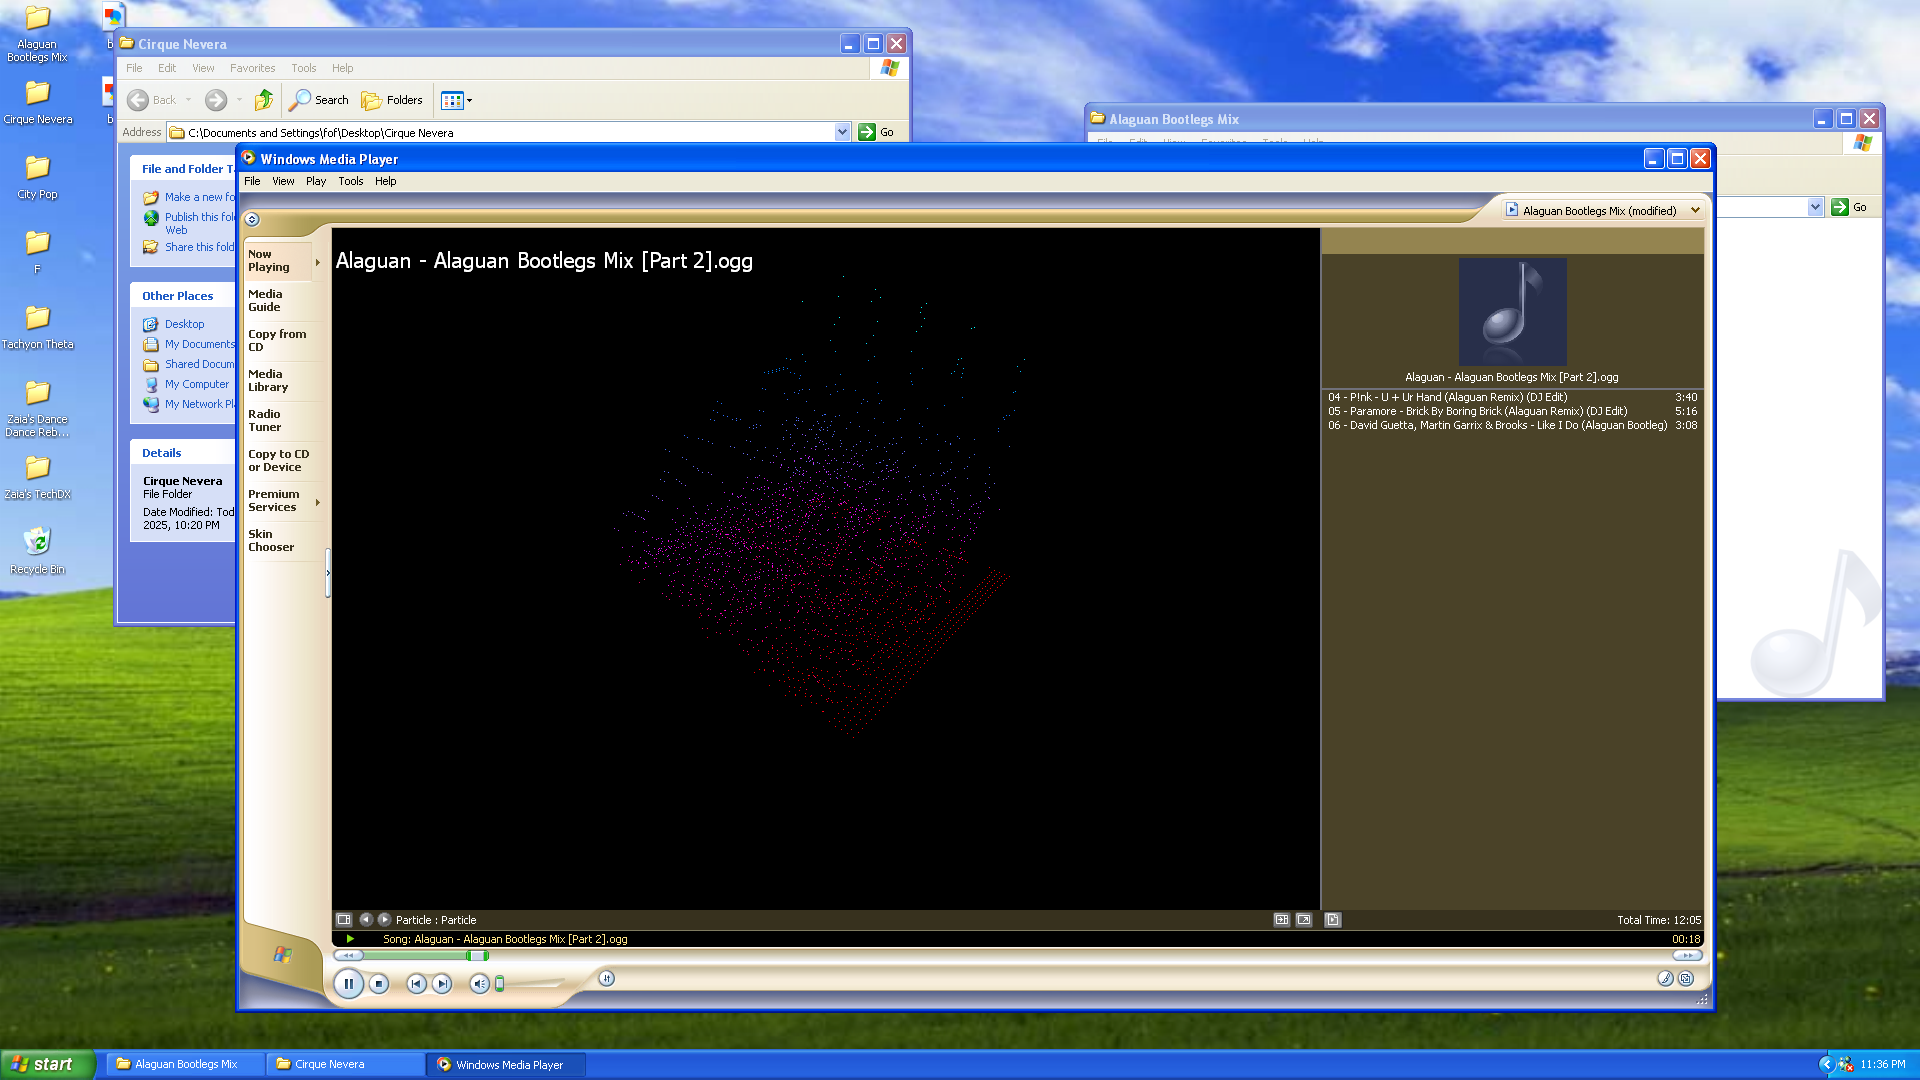Mute audio with the speaker icon

click(479, 984)
